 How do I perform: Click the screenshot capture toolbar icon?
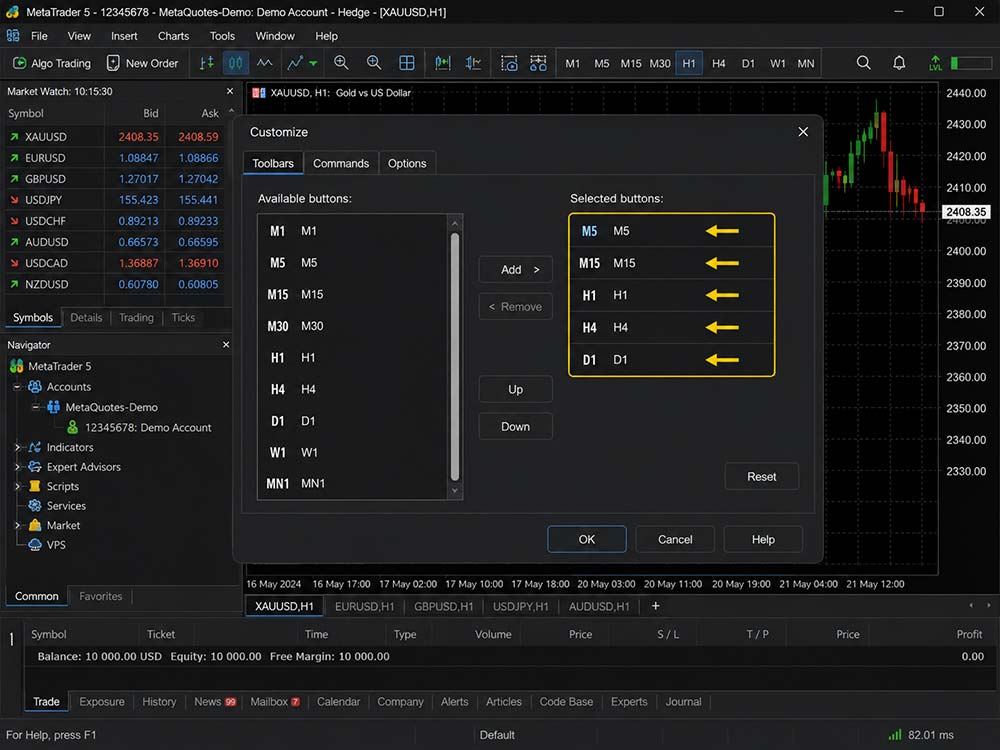pyautogui.click(x=509, y=62)
